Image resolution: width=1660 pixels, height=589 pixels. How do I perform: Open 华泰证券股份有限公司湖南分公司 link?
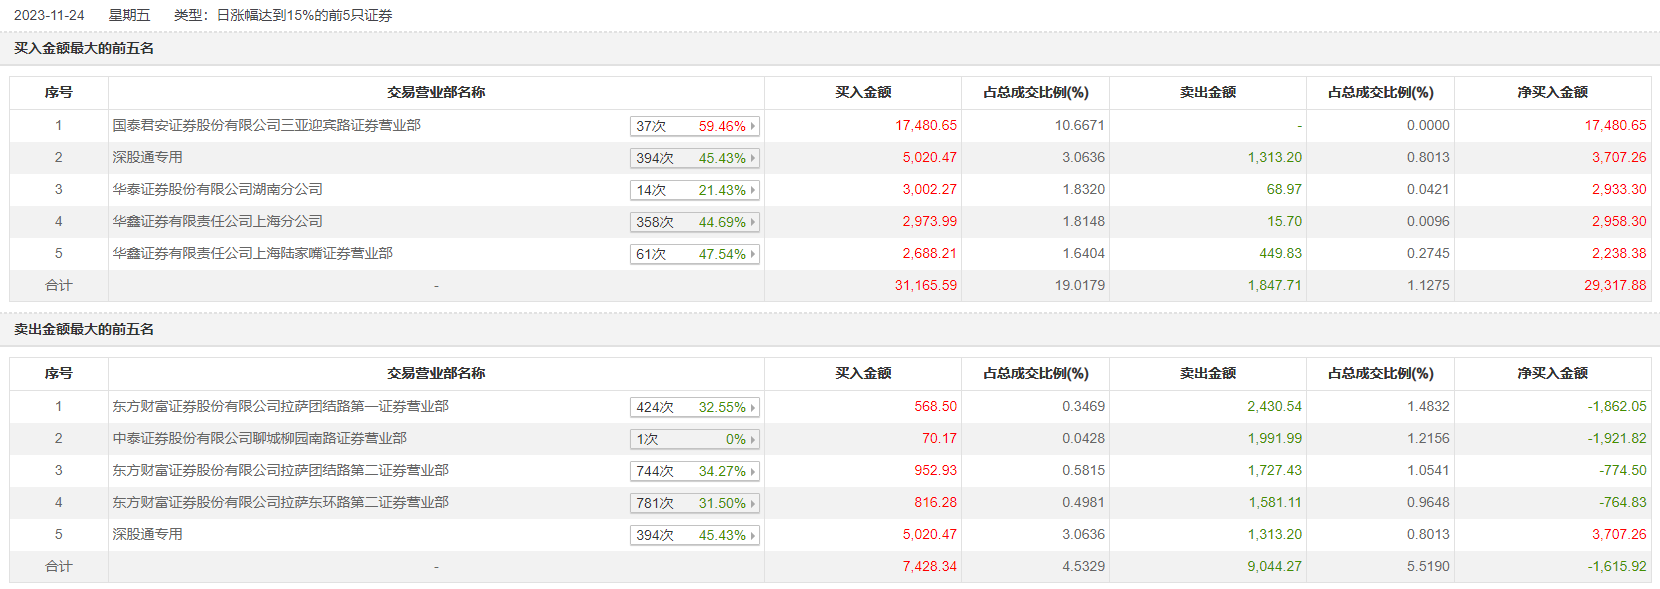pos(217,189)
